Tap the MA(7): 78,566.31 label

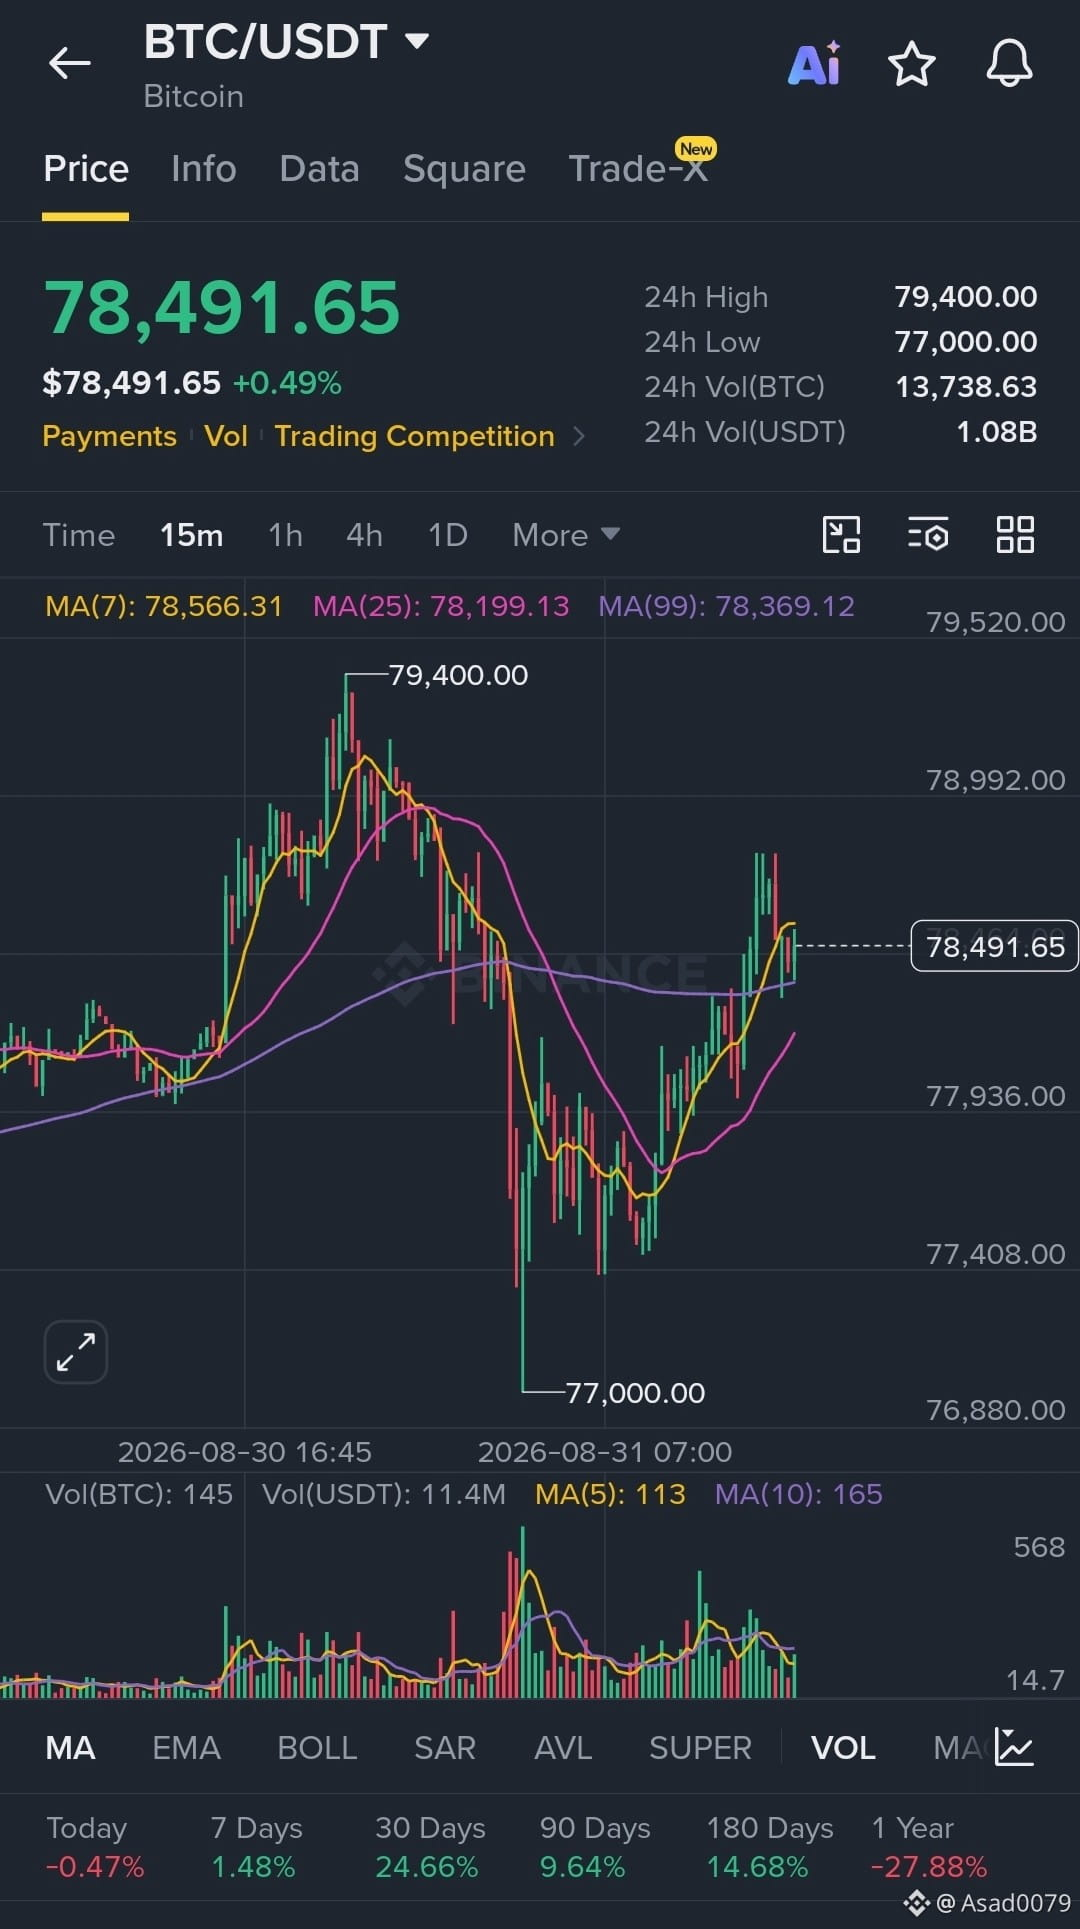[164, 606]
